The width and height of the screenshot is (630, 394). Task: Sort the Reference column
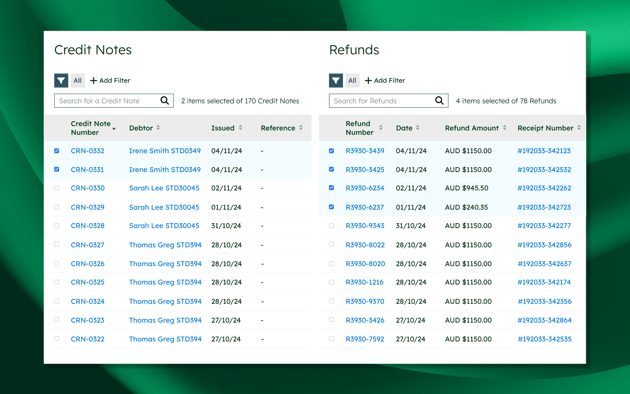tap(301, 127)
